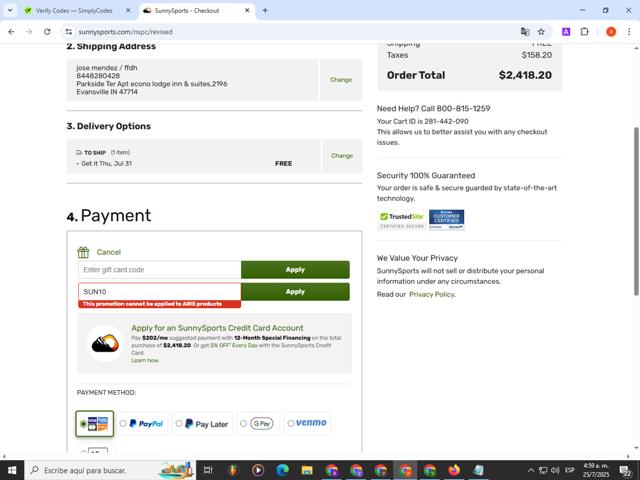Open Apply for SunnySports Credit Card Account
Screen dimensions: 640x480
(x=217, y=328)
